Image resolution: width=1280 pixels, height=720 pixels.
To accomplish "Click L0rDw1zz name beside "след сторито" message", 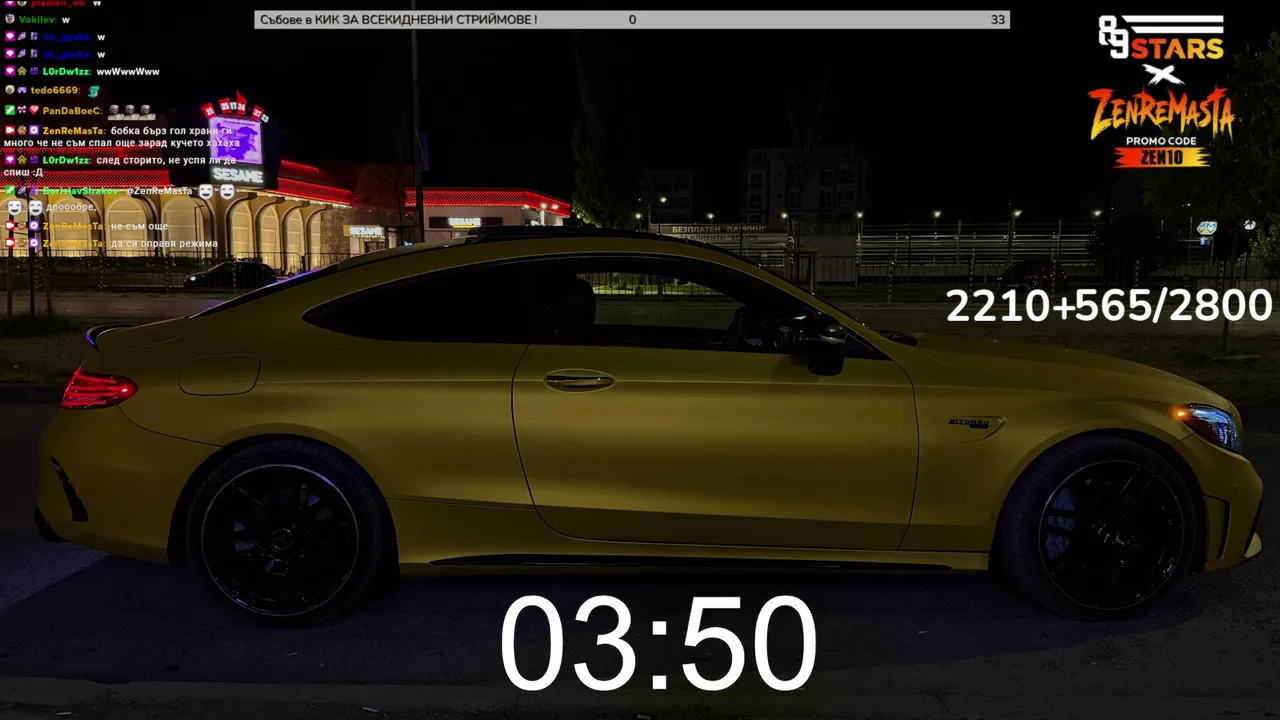I will tap(66, 160).
